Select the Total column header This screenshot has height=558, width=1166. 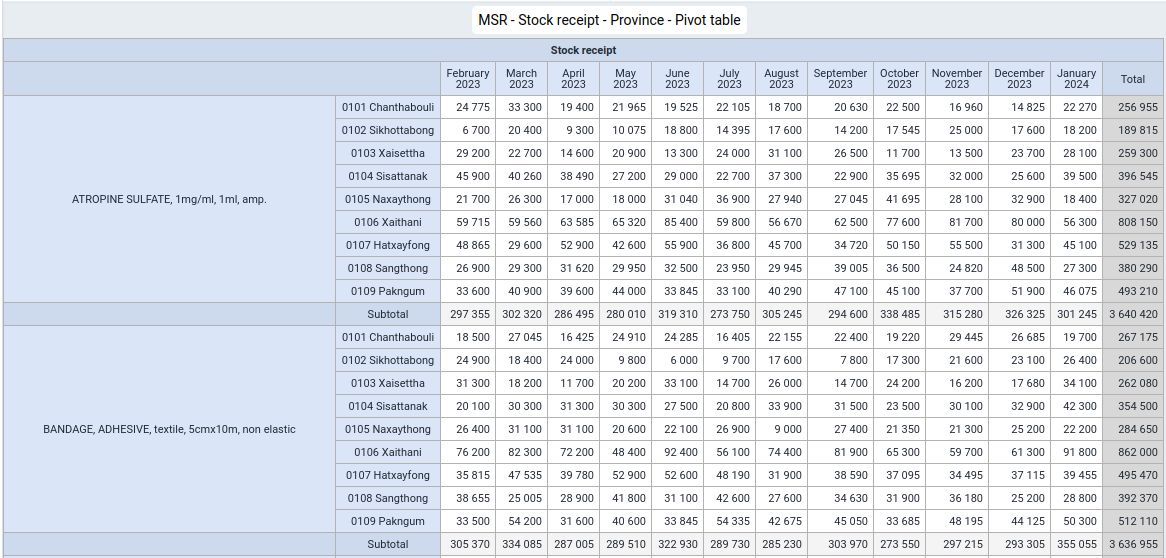coord(1133,79)
